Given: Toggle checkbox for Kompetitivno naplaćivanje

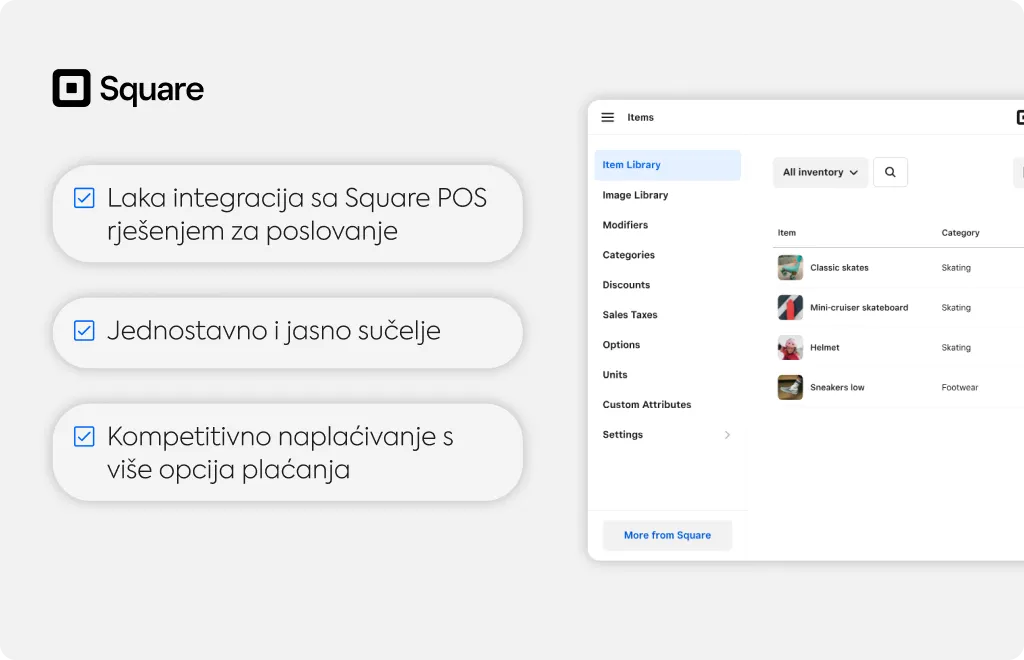Looking at the screenshot, I should tap(84, 436).
